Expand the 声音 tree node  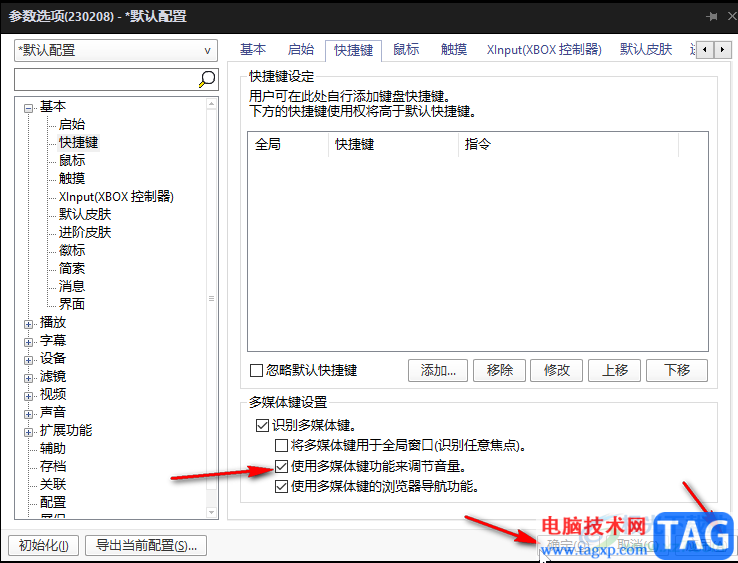[29, 414]
